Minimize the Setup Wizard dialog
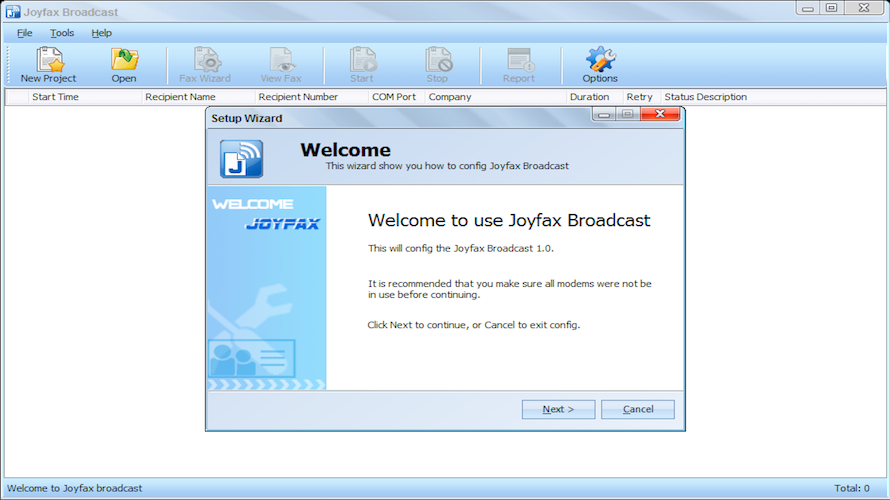The width and height of the screenshot is (890, 500). point(604,114)
